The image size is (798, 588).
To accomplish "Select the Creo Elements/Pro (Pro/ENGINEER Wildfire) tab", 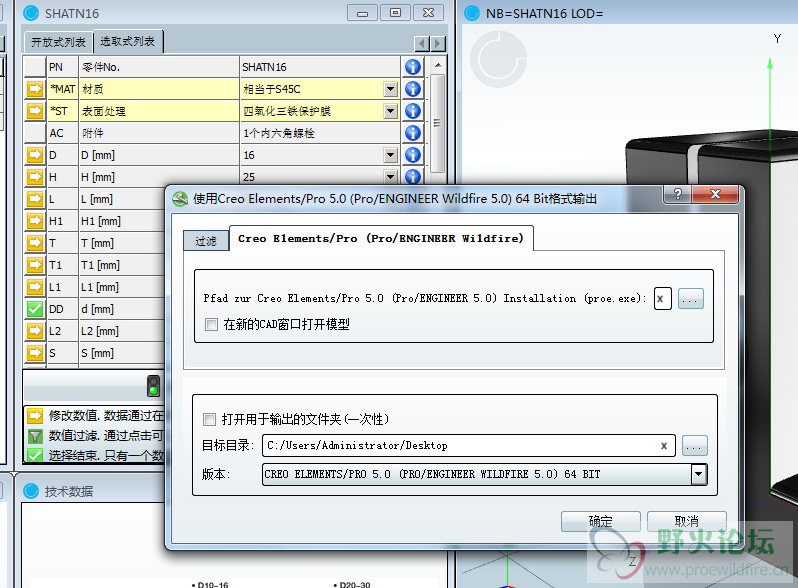I will (381, 238).
